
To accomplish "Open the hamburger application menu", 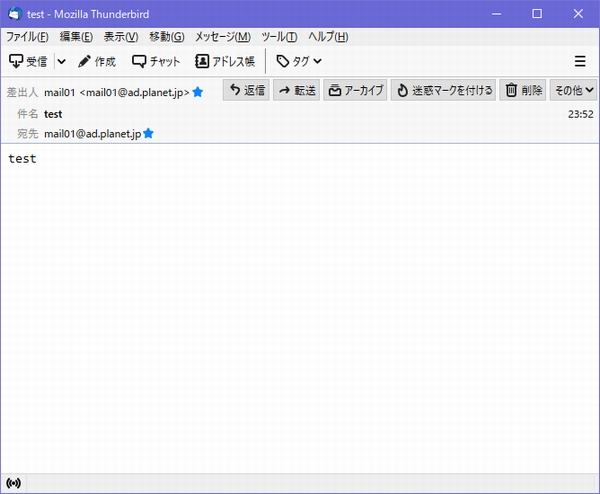I will pos(580,61).
